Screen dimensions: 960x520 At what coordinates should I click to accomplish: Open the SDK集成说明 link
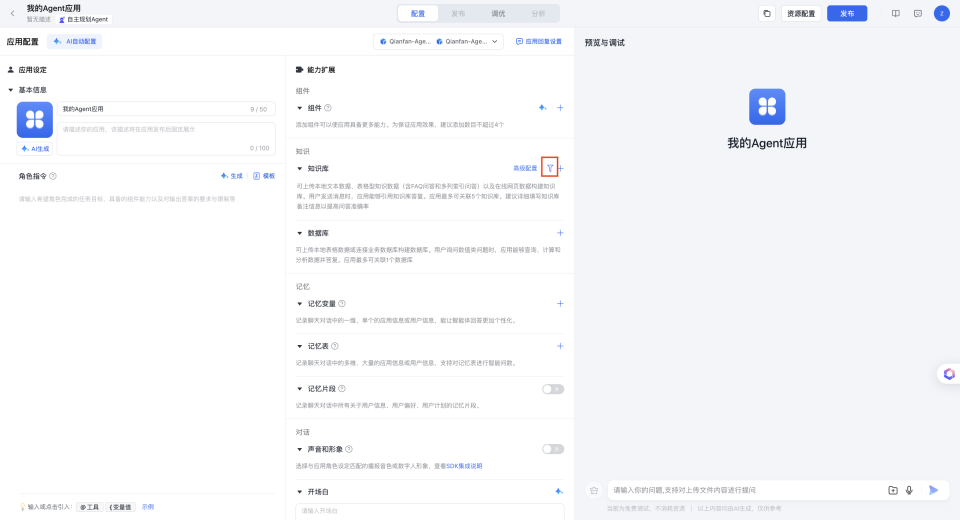[x=464, y=466]
